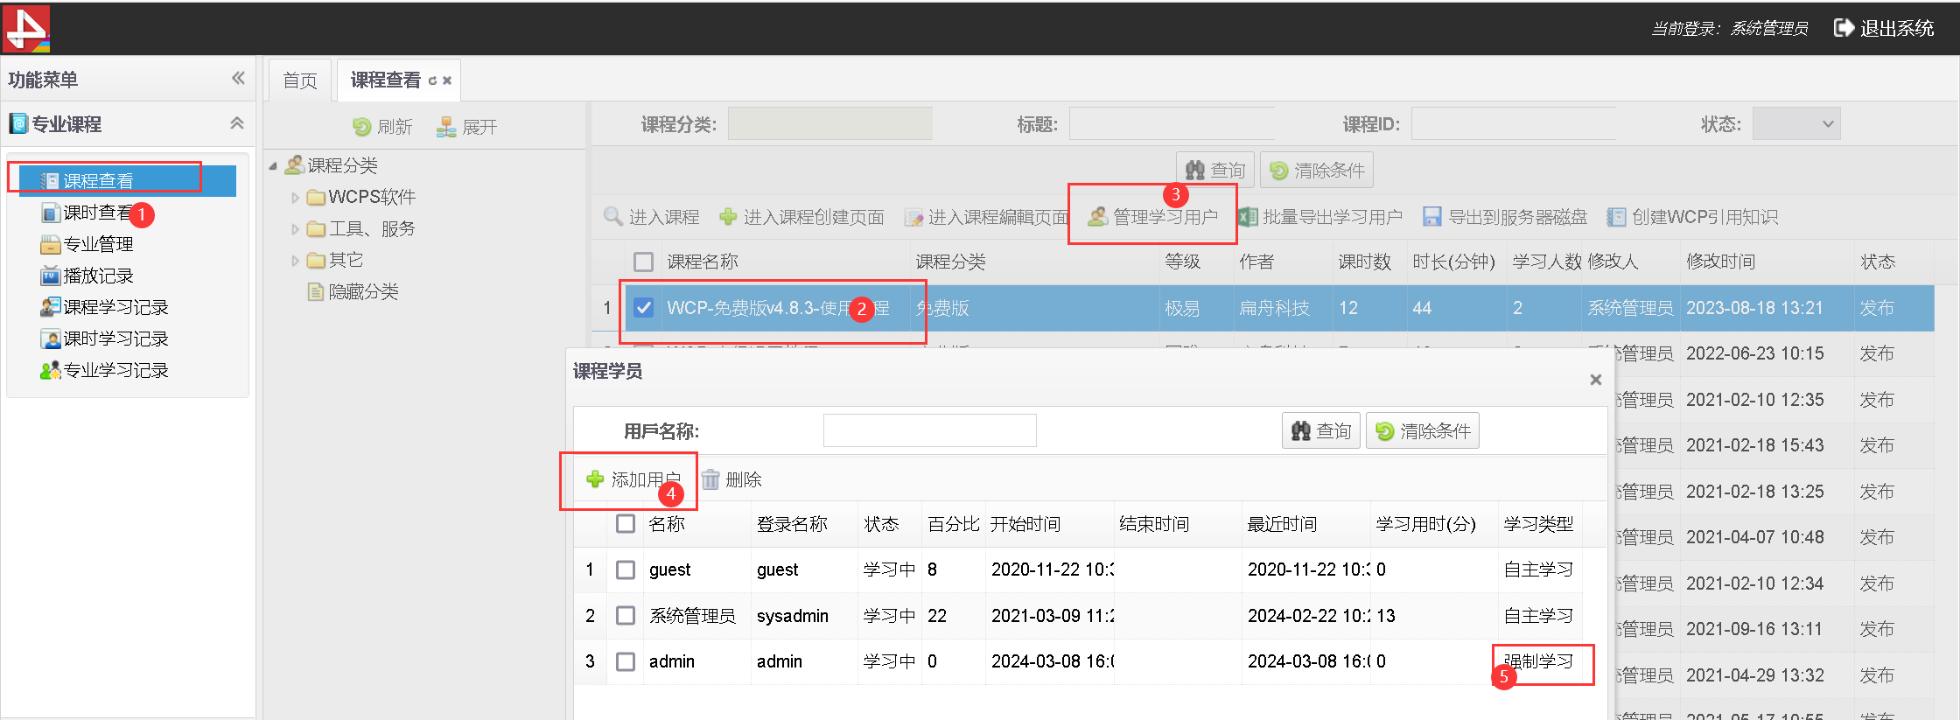Refresh the 课程查看 tab with its reload icon
Screen dimensions: 1960x720
point(432,81)
